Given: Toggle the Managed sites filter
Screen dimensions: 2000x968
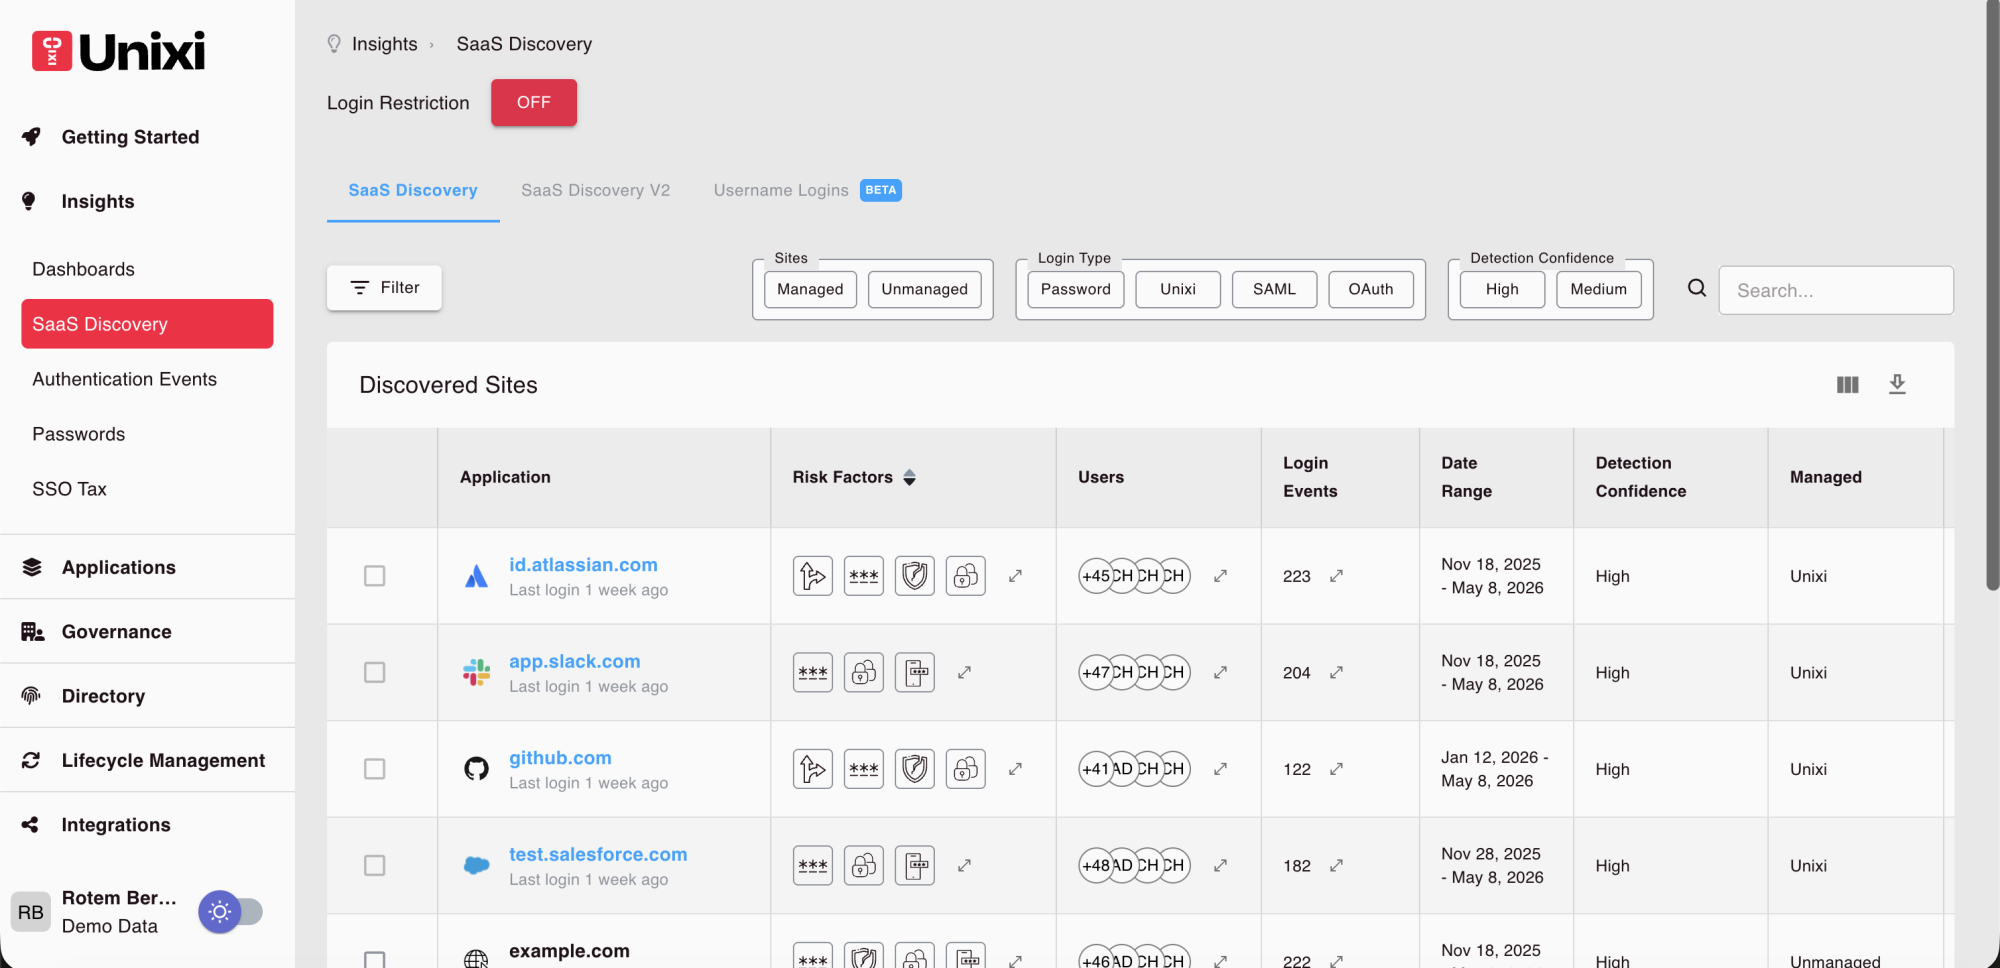Looking at the screenshot, I should click(810, 289).
